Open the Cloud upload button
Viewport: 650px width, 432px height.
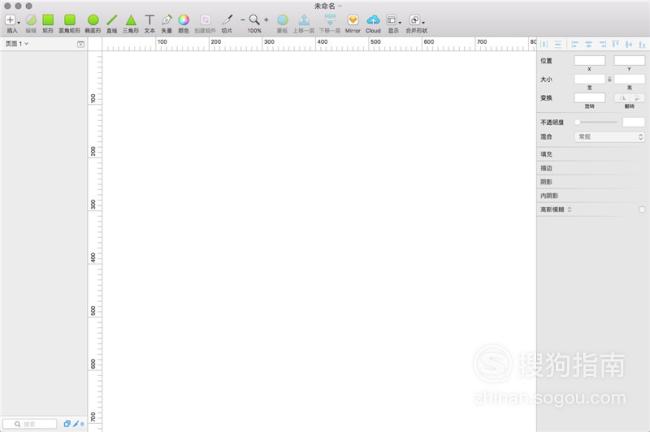(373, 20)
